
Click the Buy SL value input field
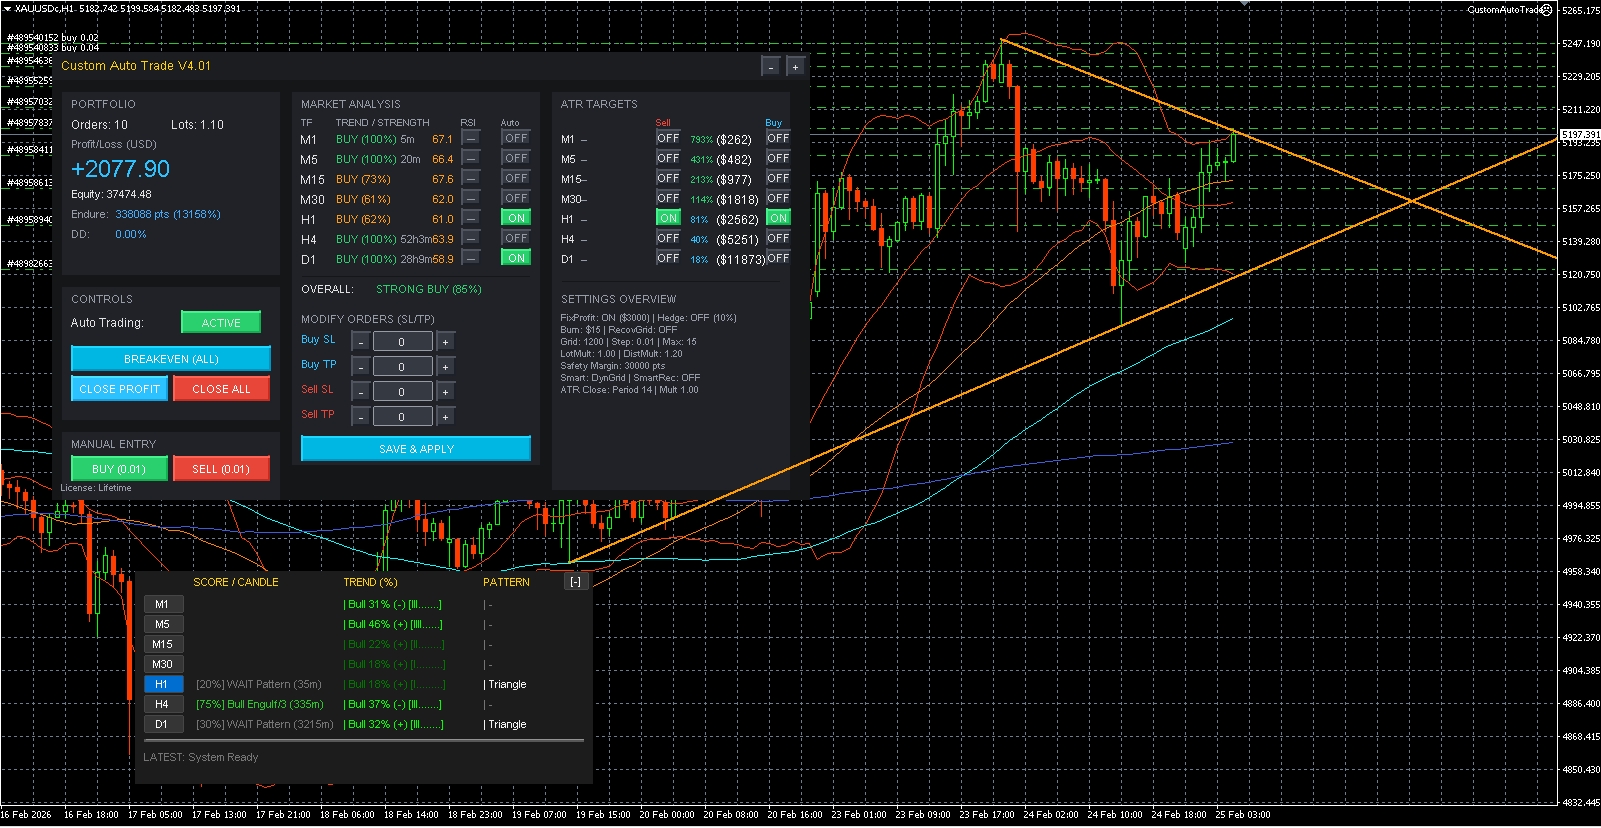tap(402, 342)
